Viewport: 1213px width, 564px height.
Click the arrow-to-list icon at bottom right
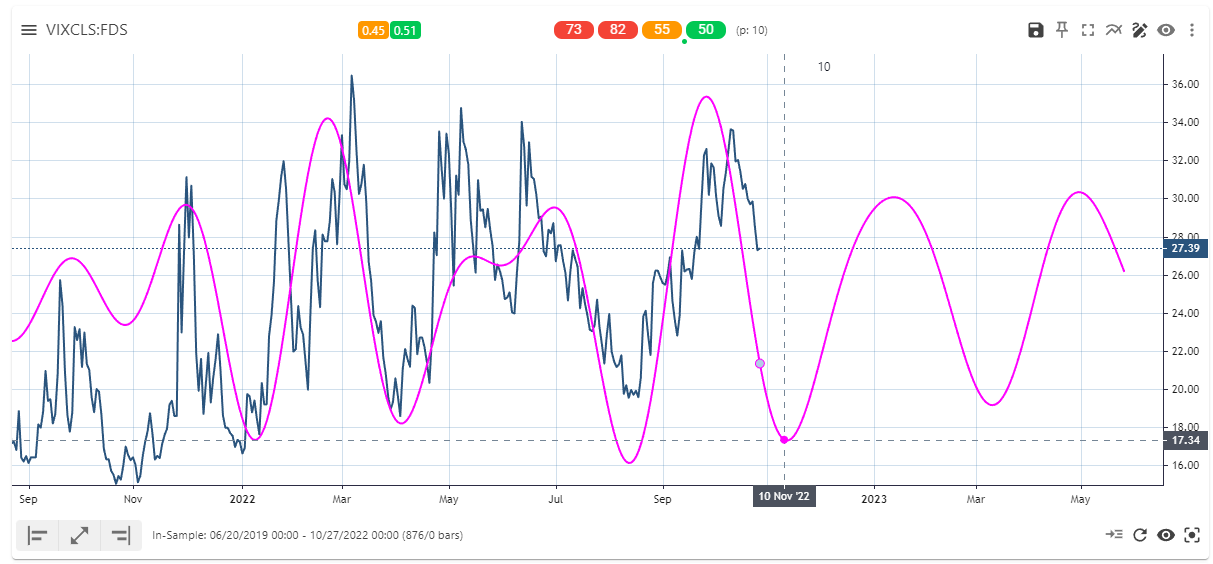[x=1114, y=535]
